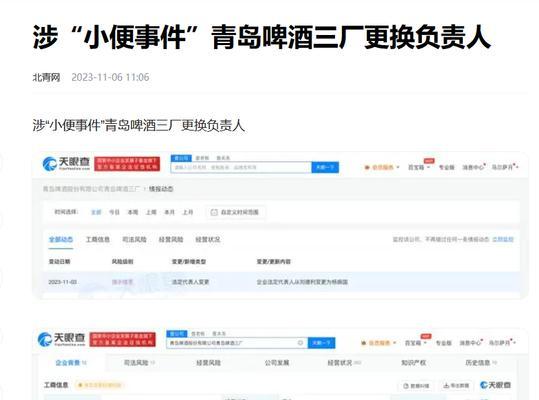The width and height of the screenshot is (539, 400).
Task: Click the 自定义时间范围 button
Action: click(235, 212)
